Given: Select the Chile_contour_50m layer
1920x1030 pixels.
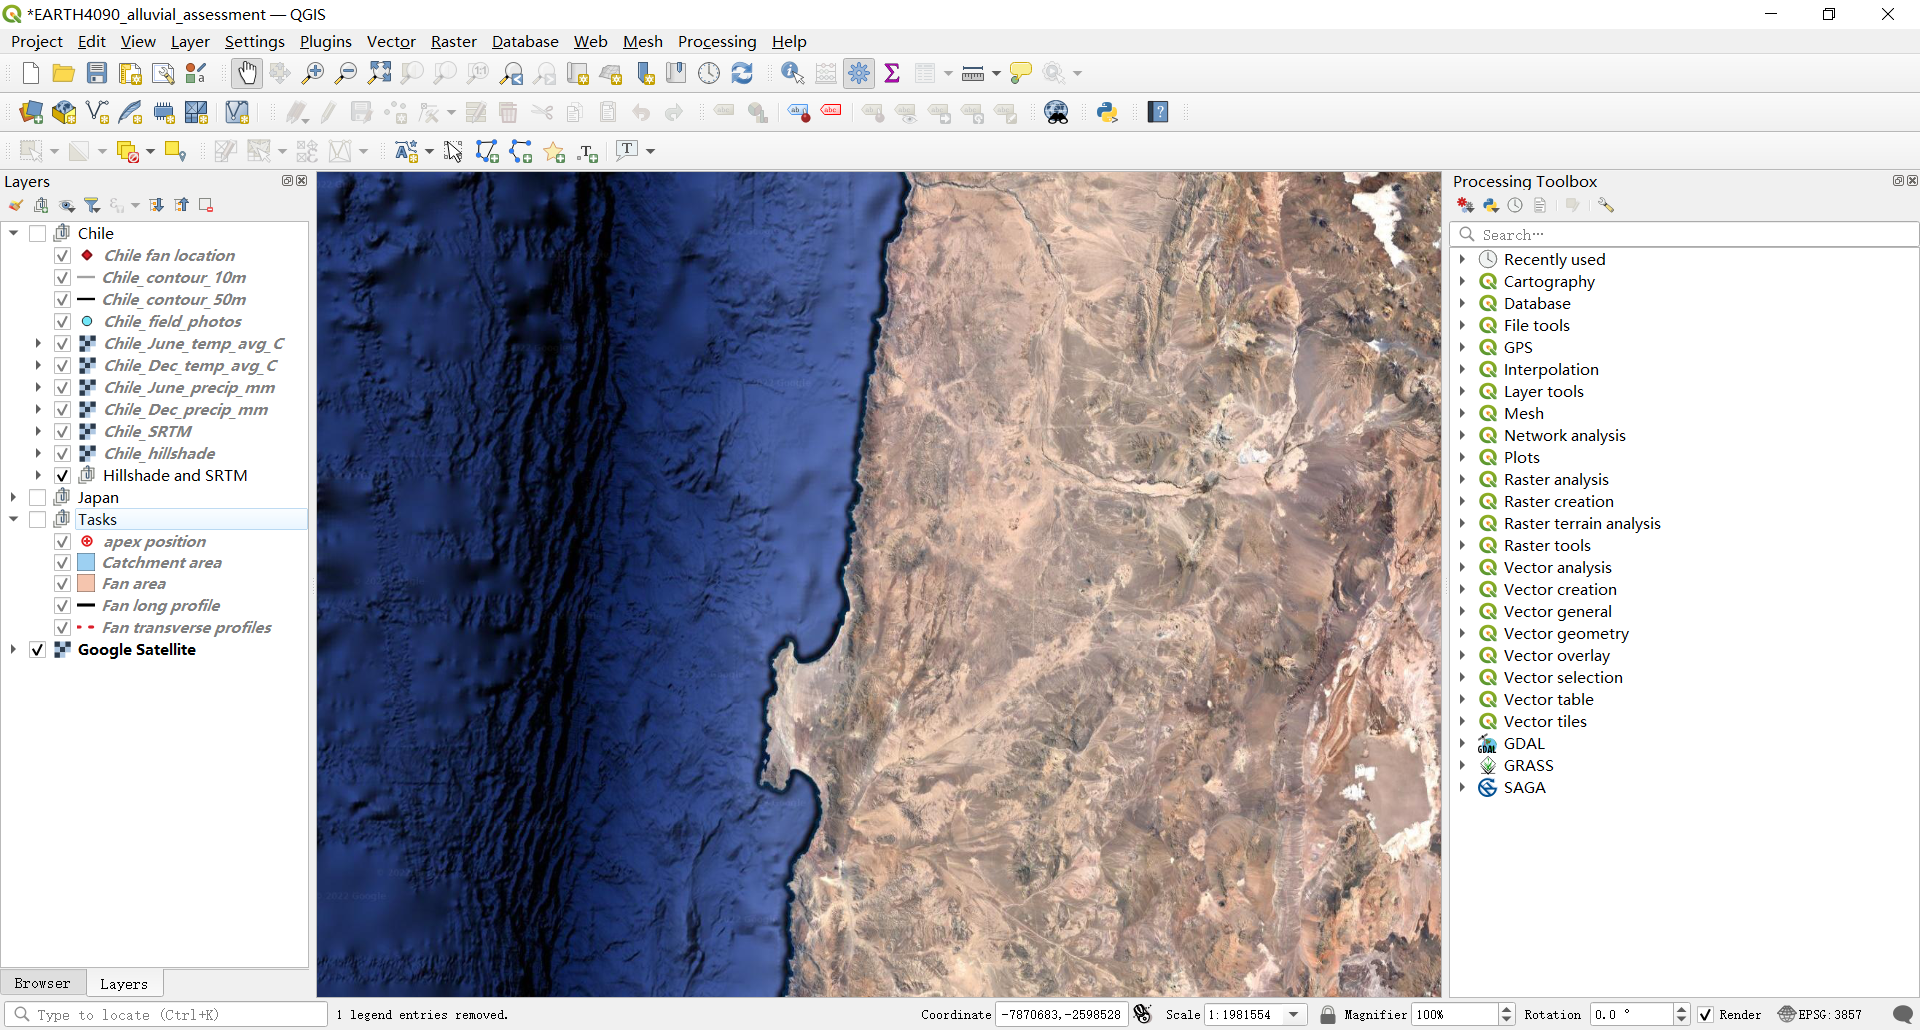Looking at the screenshot, I should tap(174, 299).
